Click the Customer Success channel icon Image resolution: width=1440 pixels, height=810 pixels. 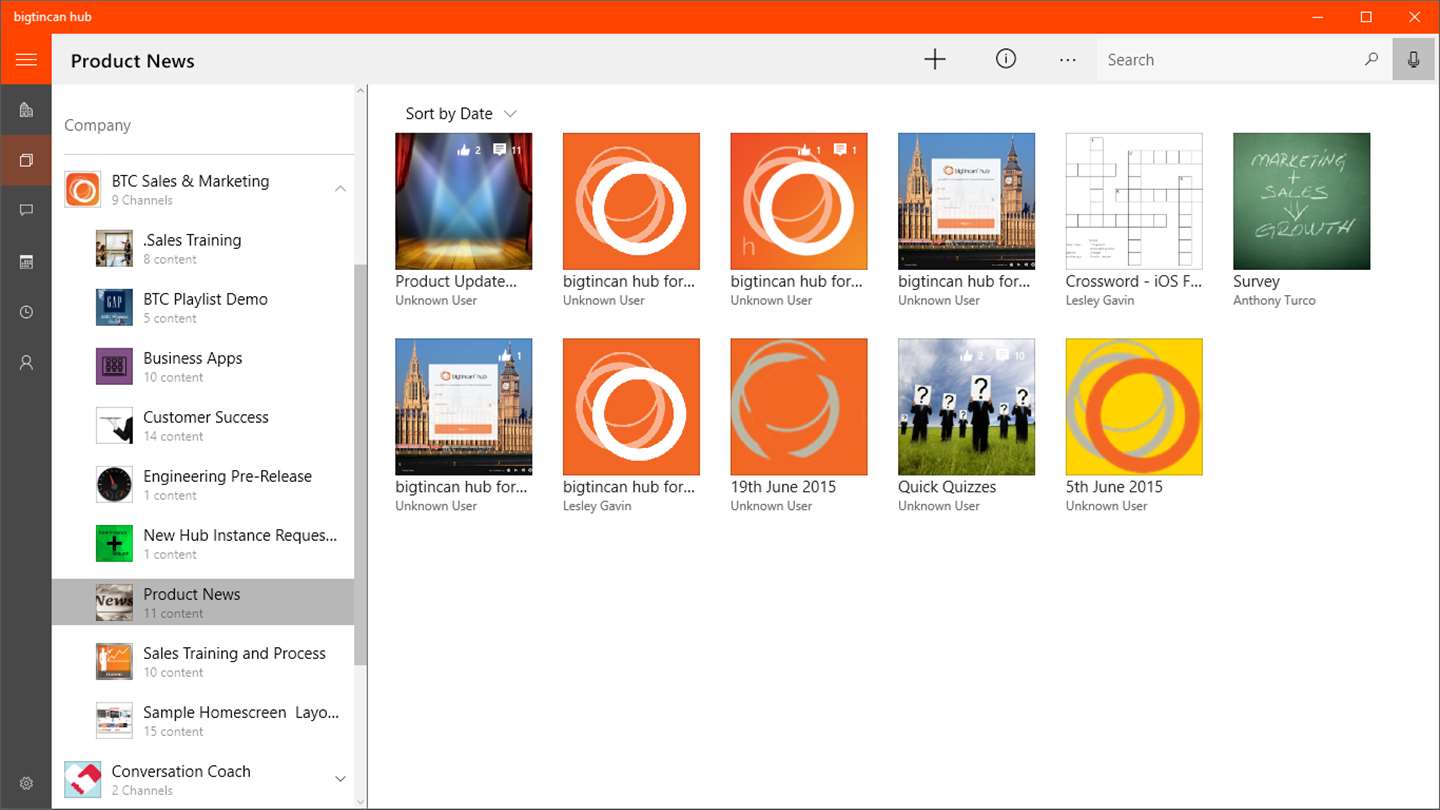coord(114,425)
